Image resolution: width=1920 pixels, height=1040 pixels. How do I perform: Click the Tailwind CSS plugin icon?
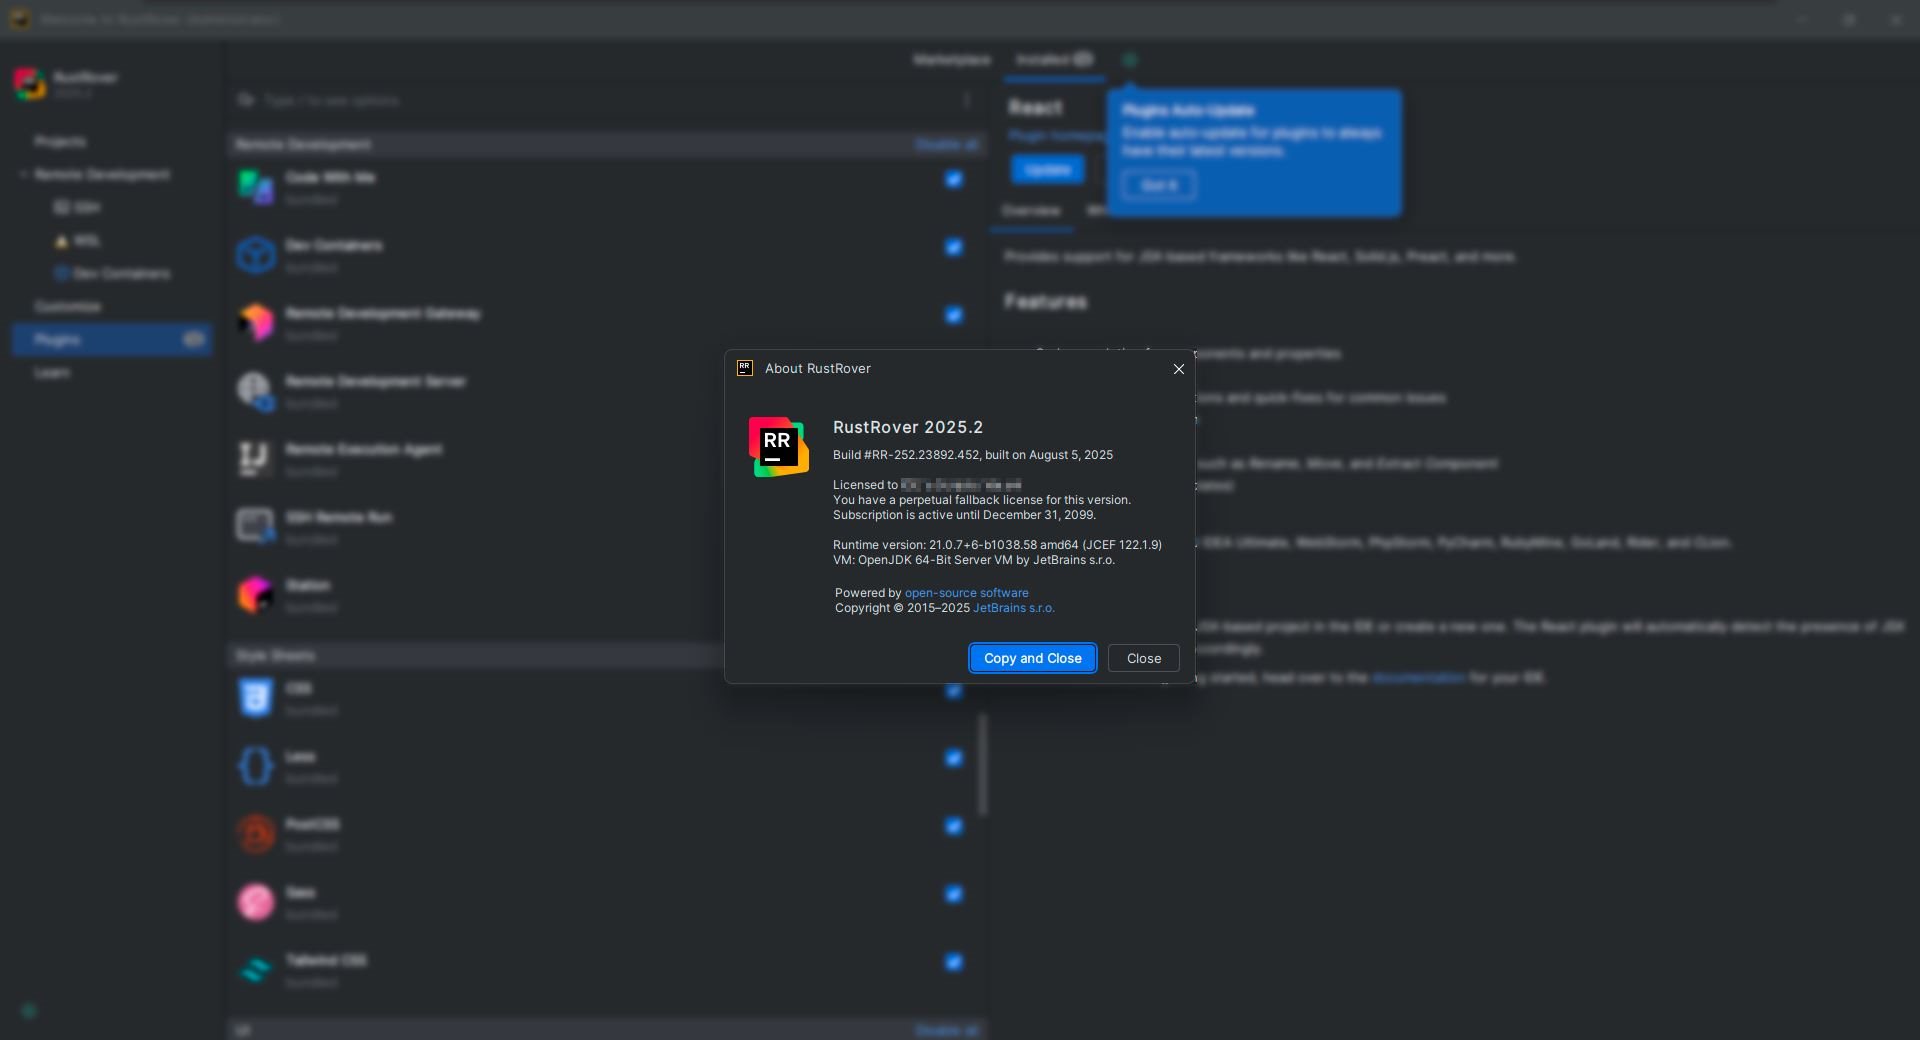(x=255, y=970)
